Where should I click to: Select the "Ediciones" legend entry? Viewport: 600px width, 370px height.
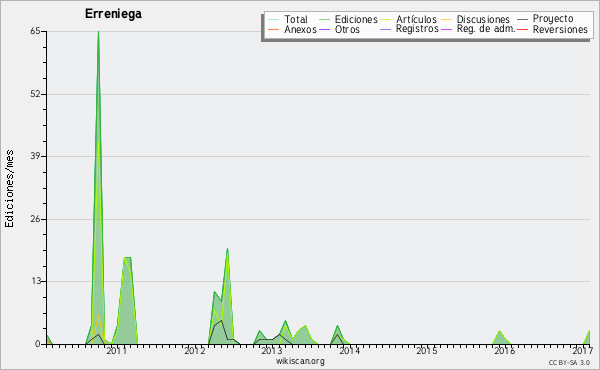pos(356,19)
